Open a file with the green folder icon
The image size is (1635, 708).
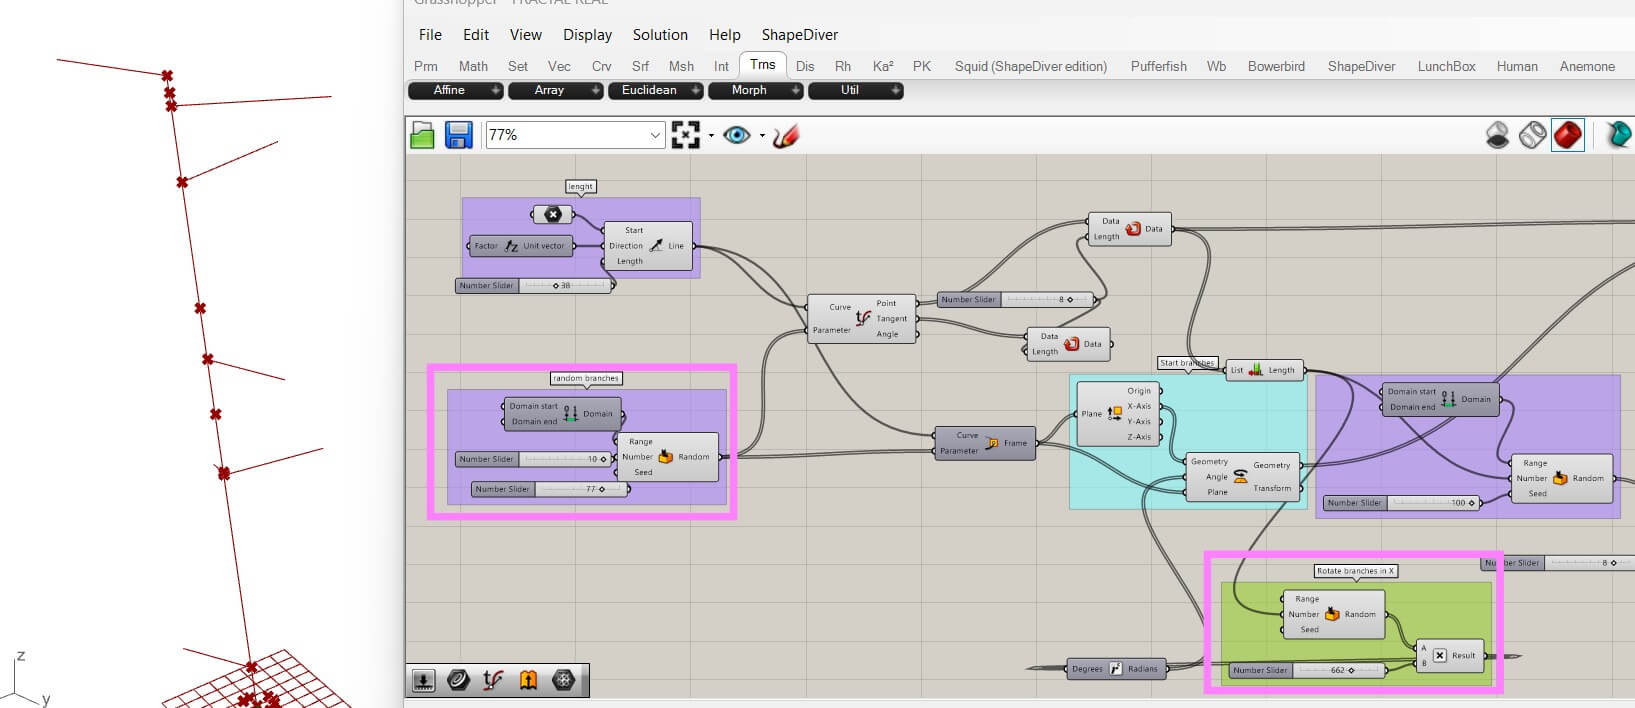tap(423, 135)
